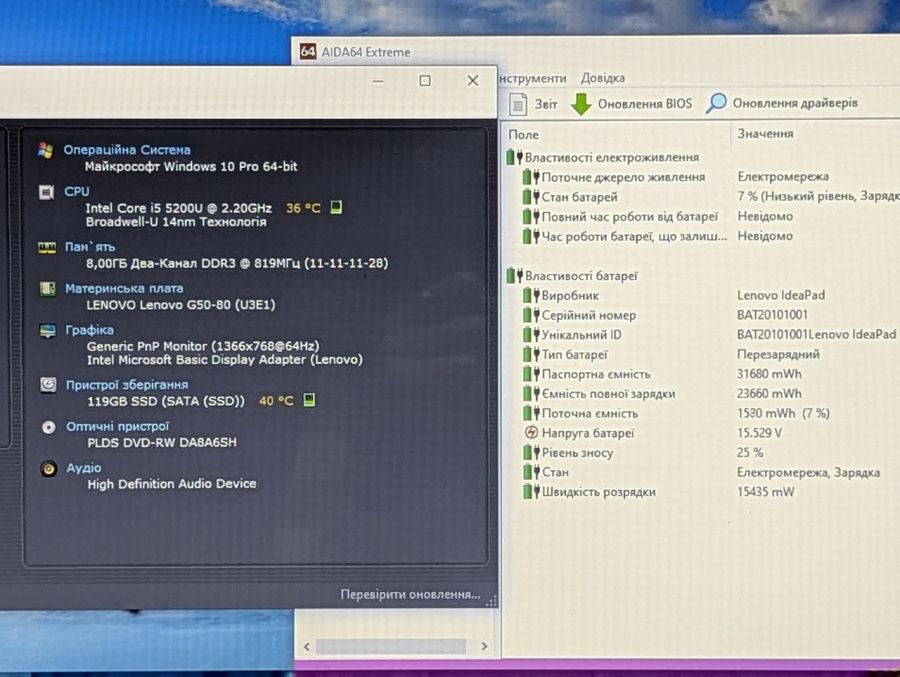Click the RAM stick icon beside Пам'ять

[x=46, y=247]
